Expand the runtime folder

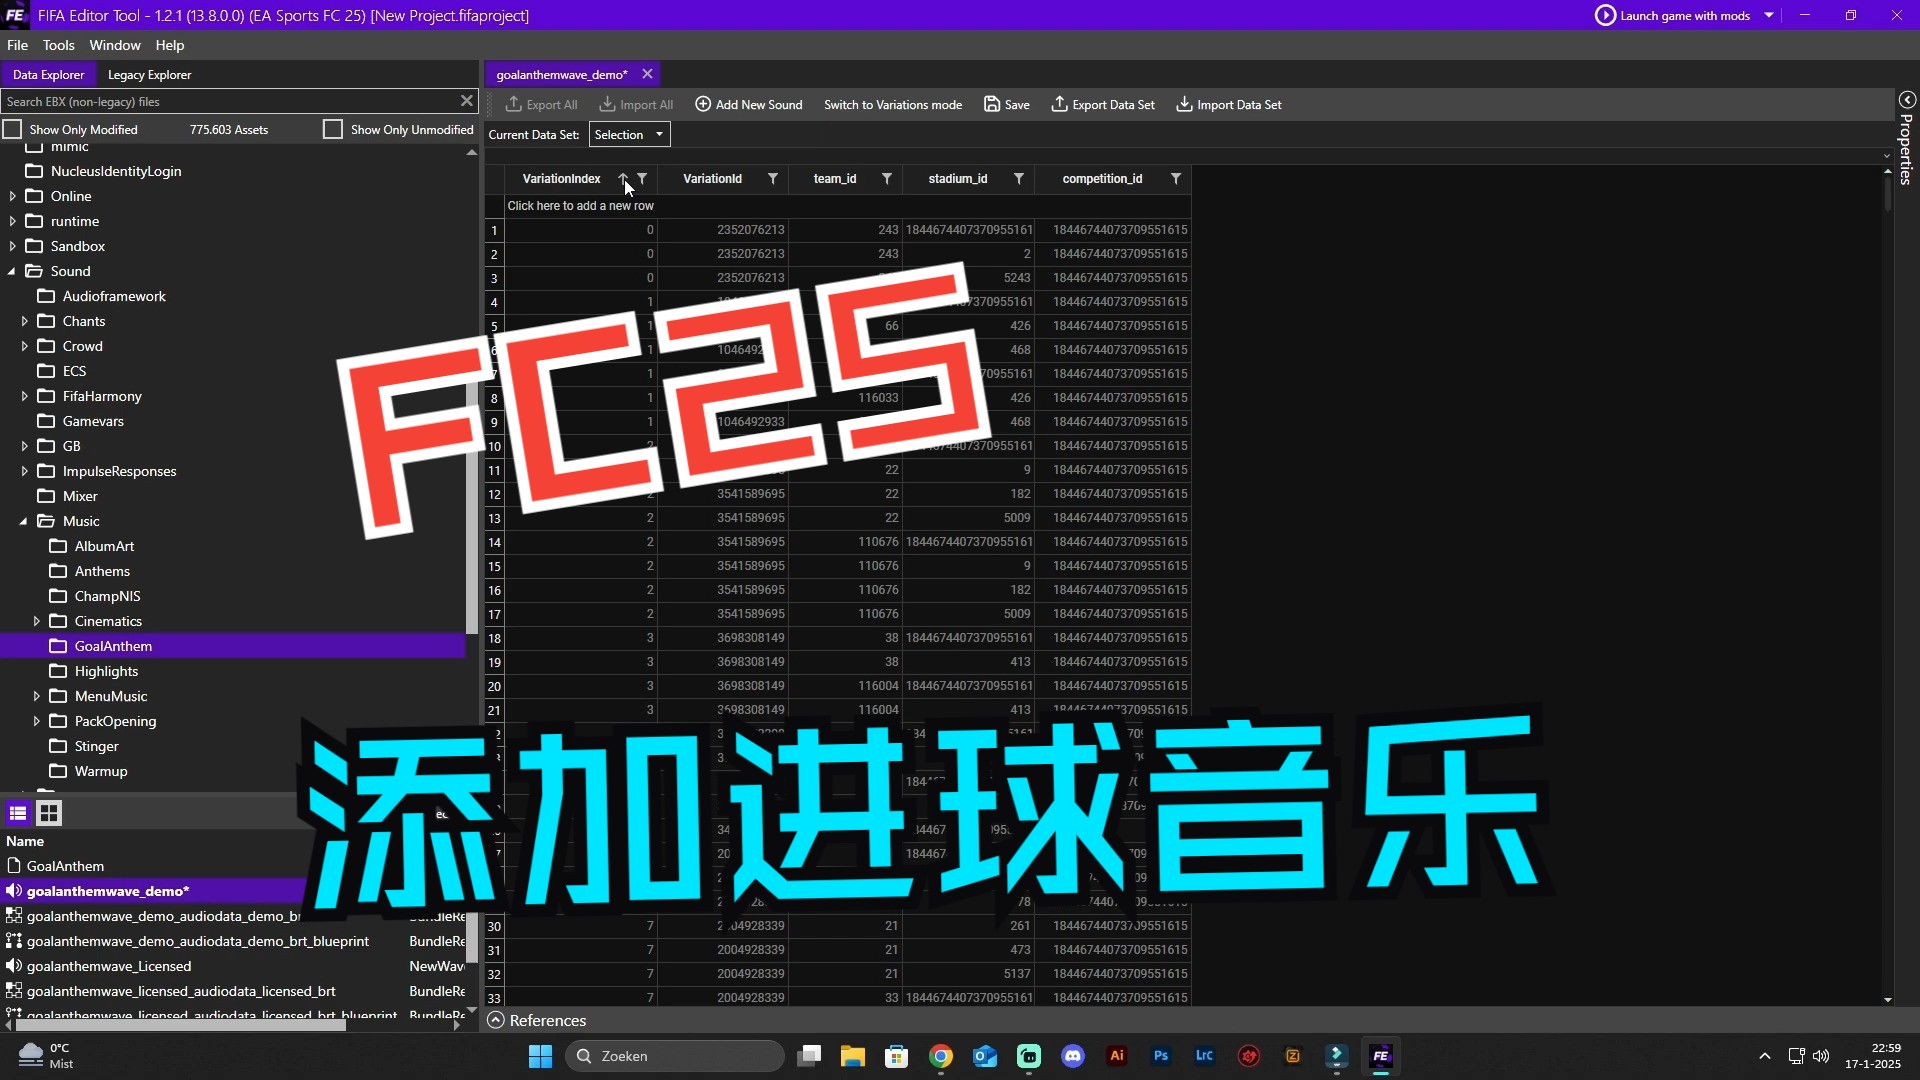pyautogui.click(x=12, y=221)
